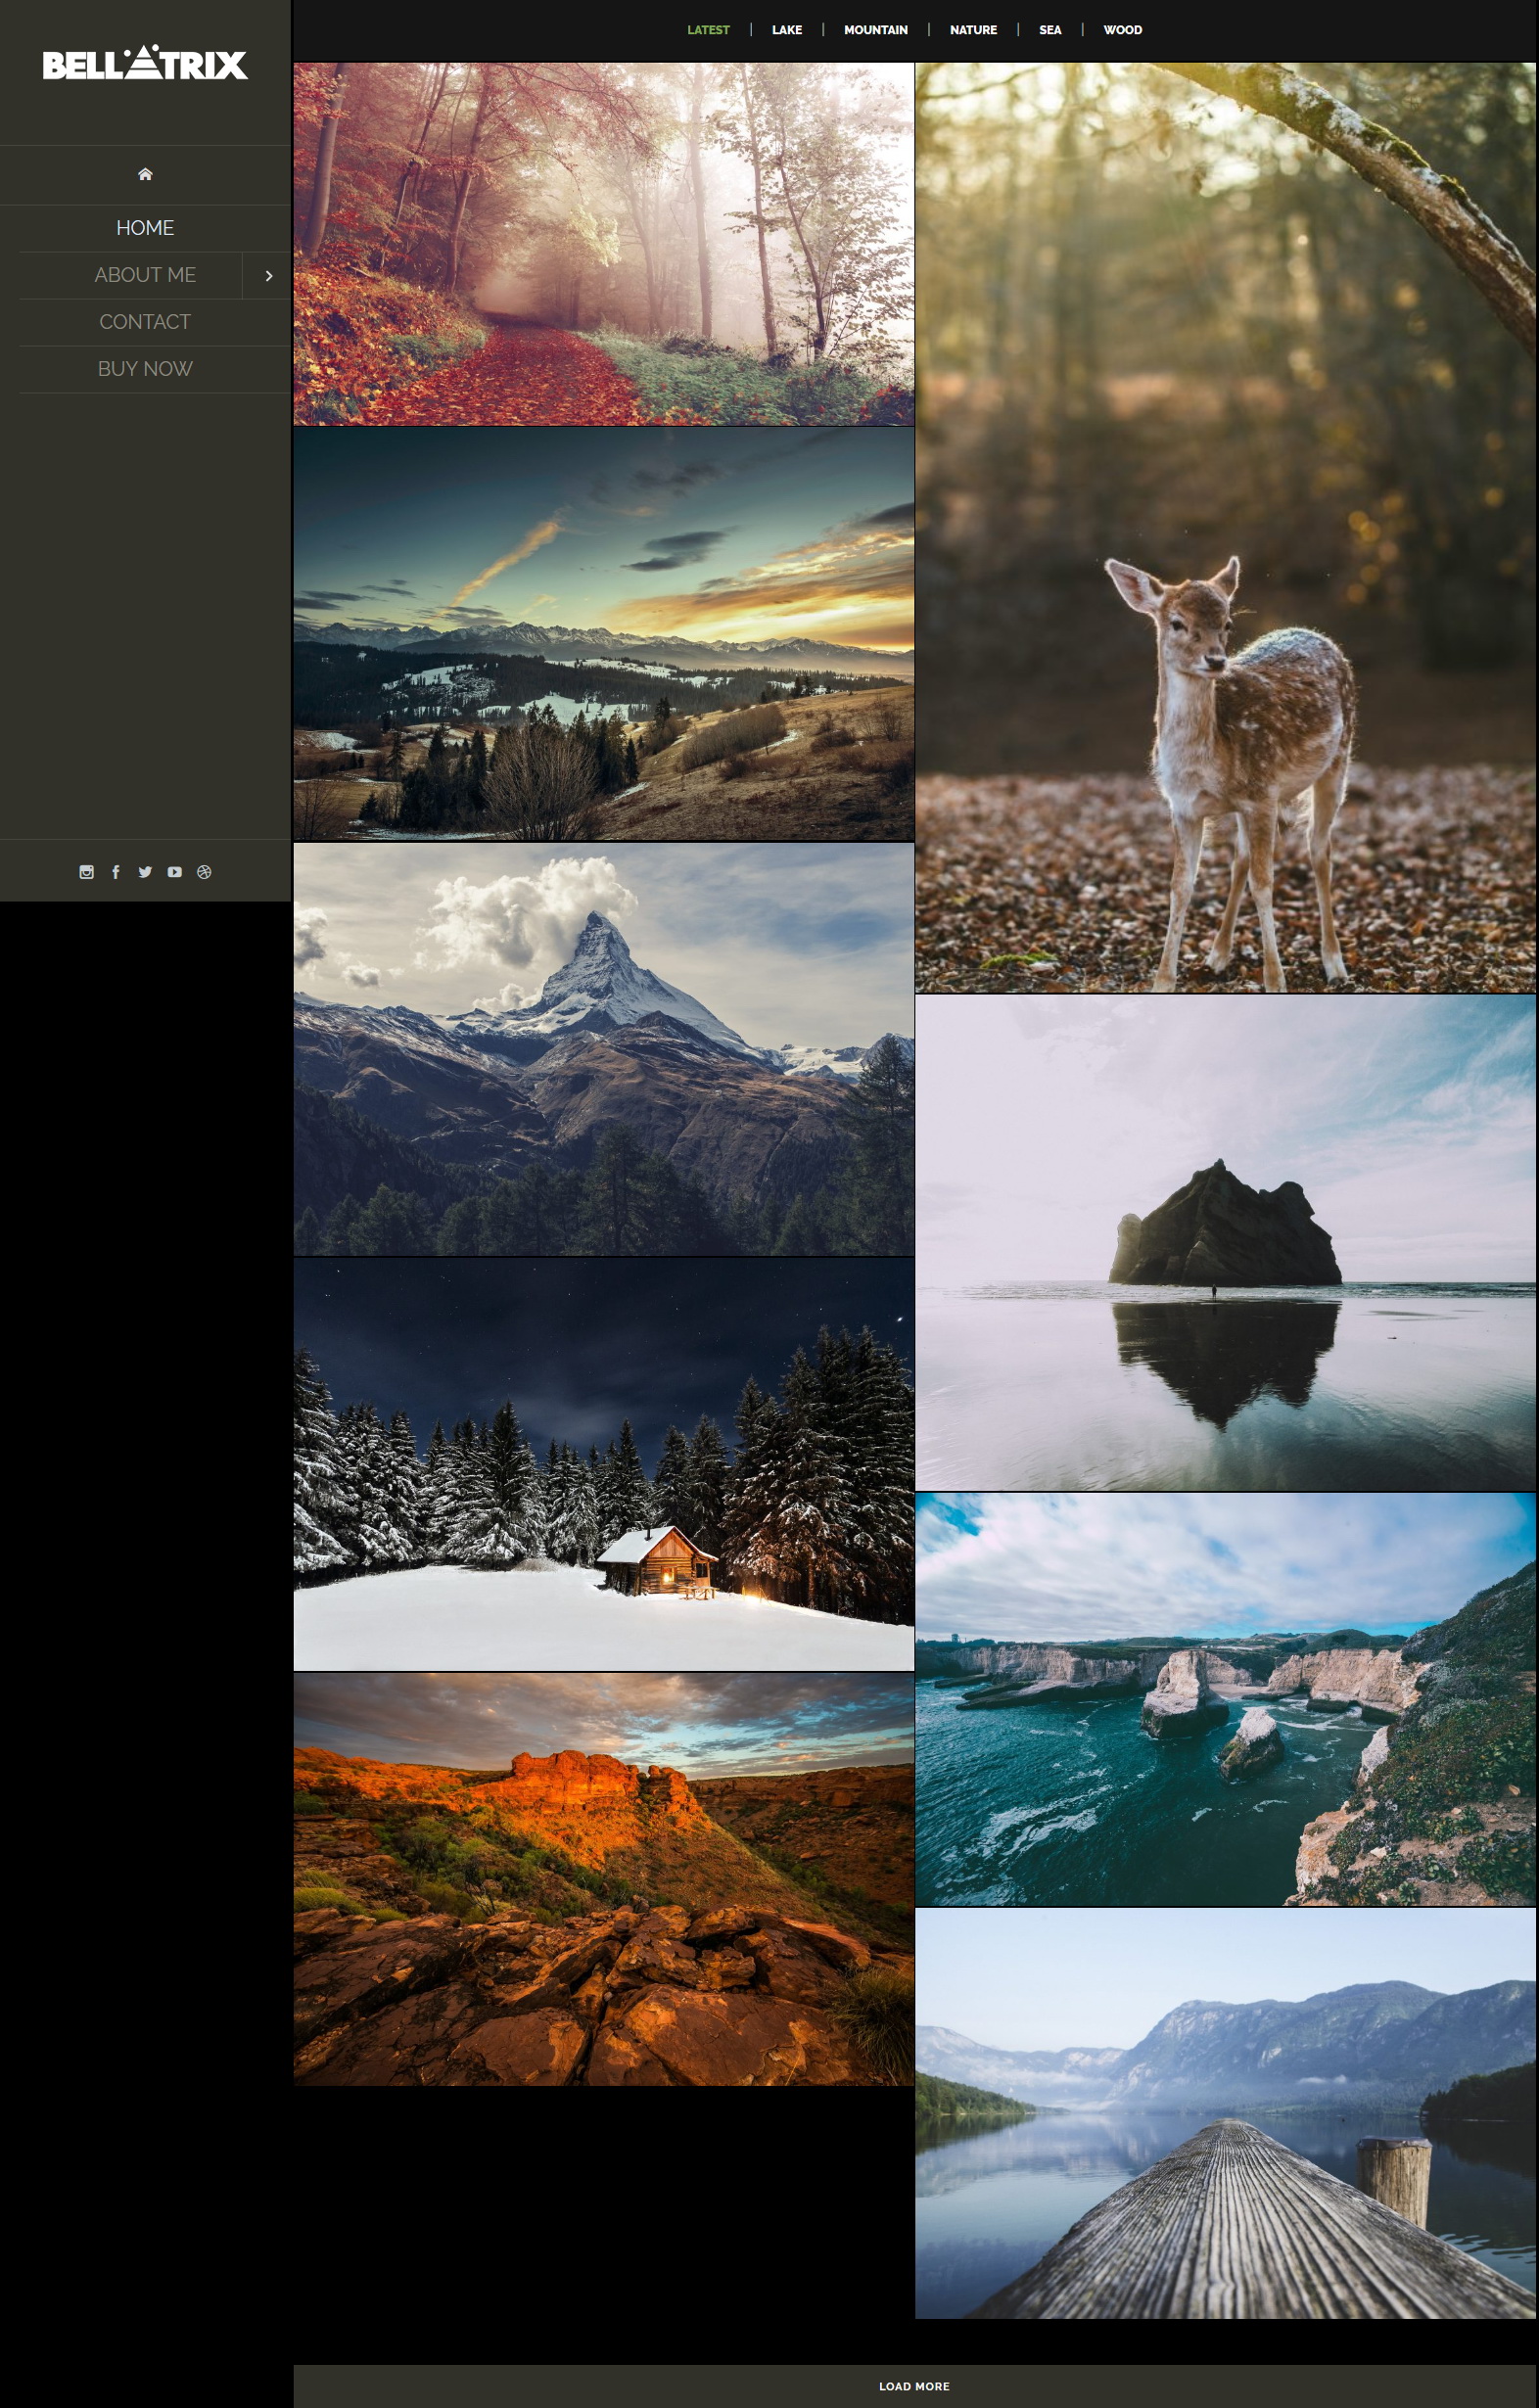This screenshot has width=1539, height=2408.
Task: Click the Bellatrix logo
Action: click(x=145, y=63)
